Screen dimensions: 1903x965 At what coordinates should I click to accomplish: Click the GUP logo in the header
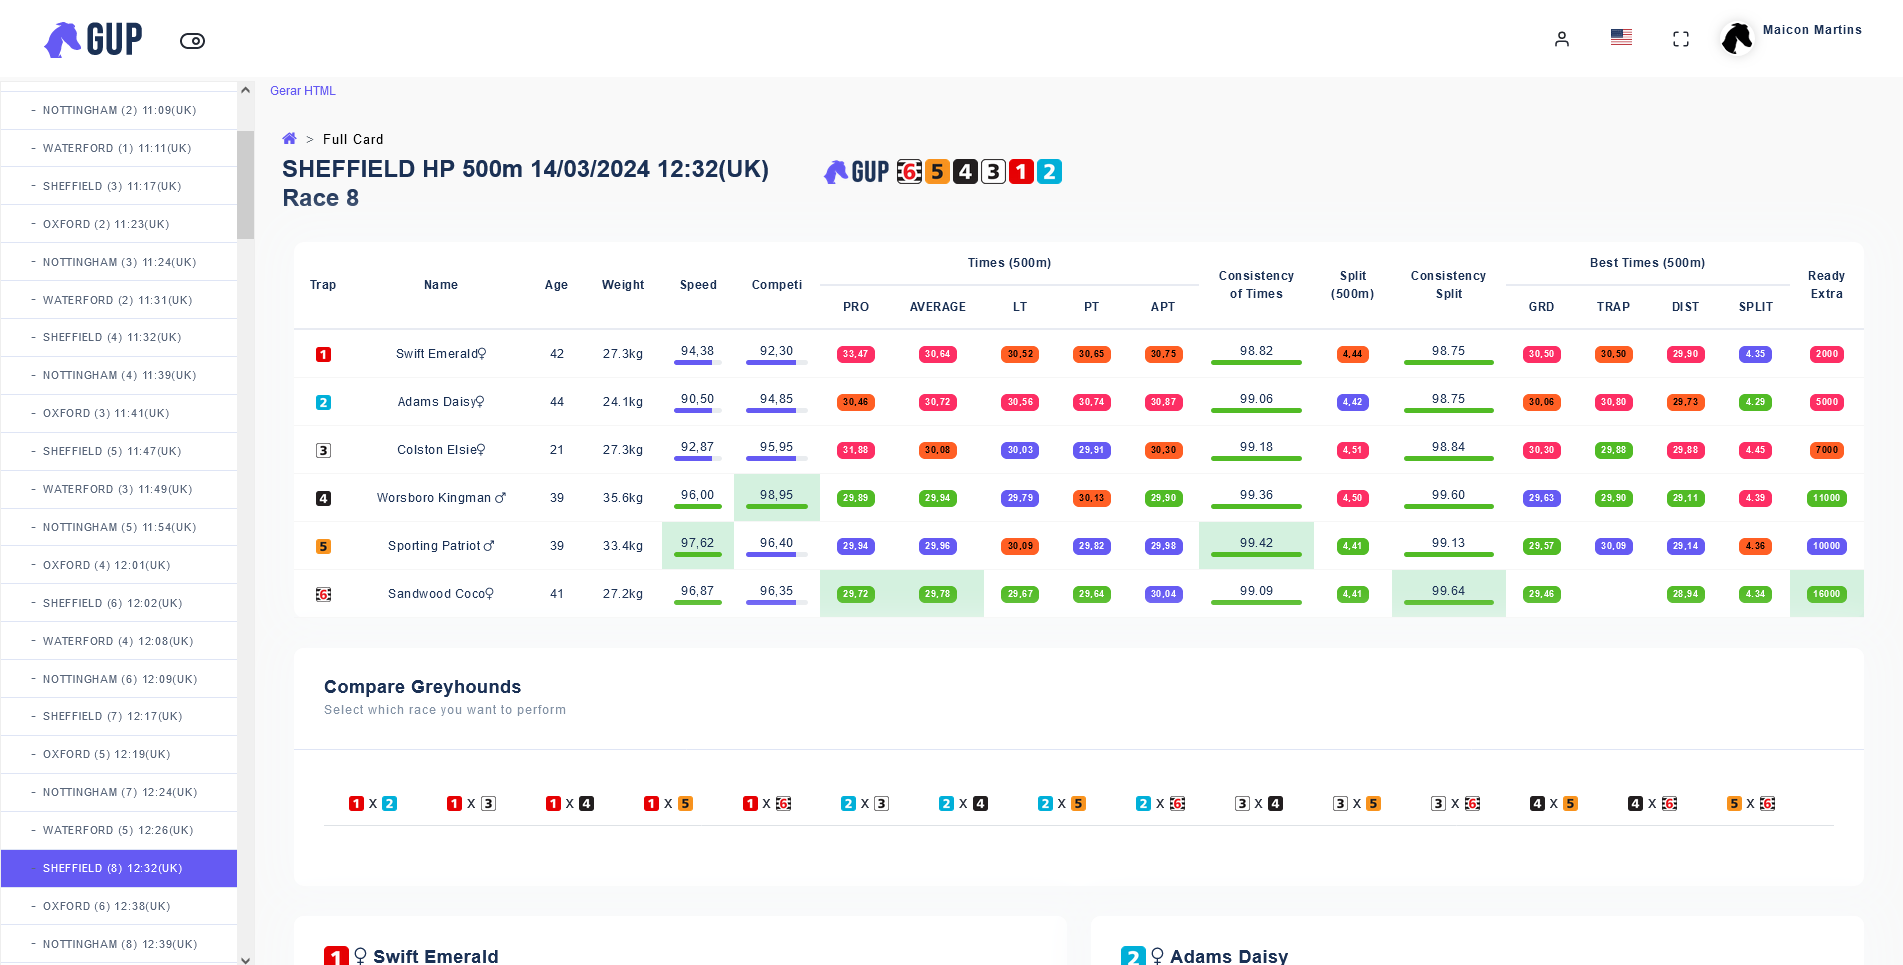[93, 40]
